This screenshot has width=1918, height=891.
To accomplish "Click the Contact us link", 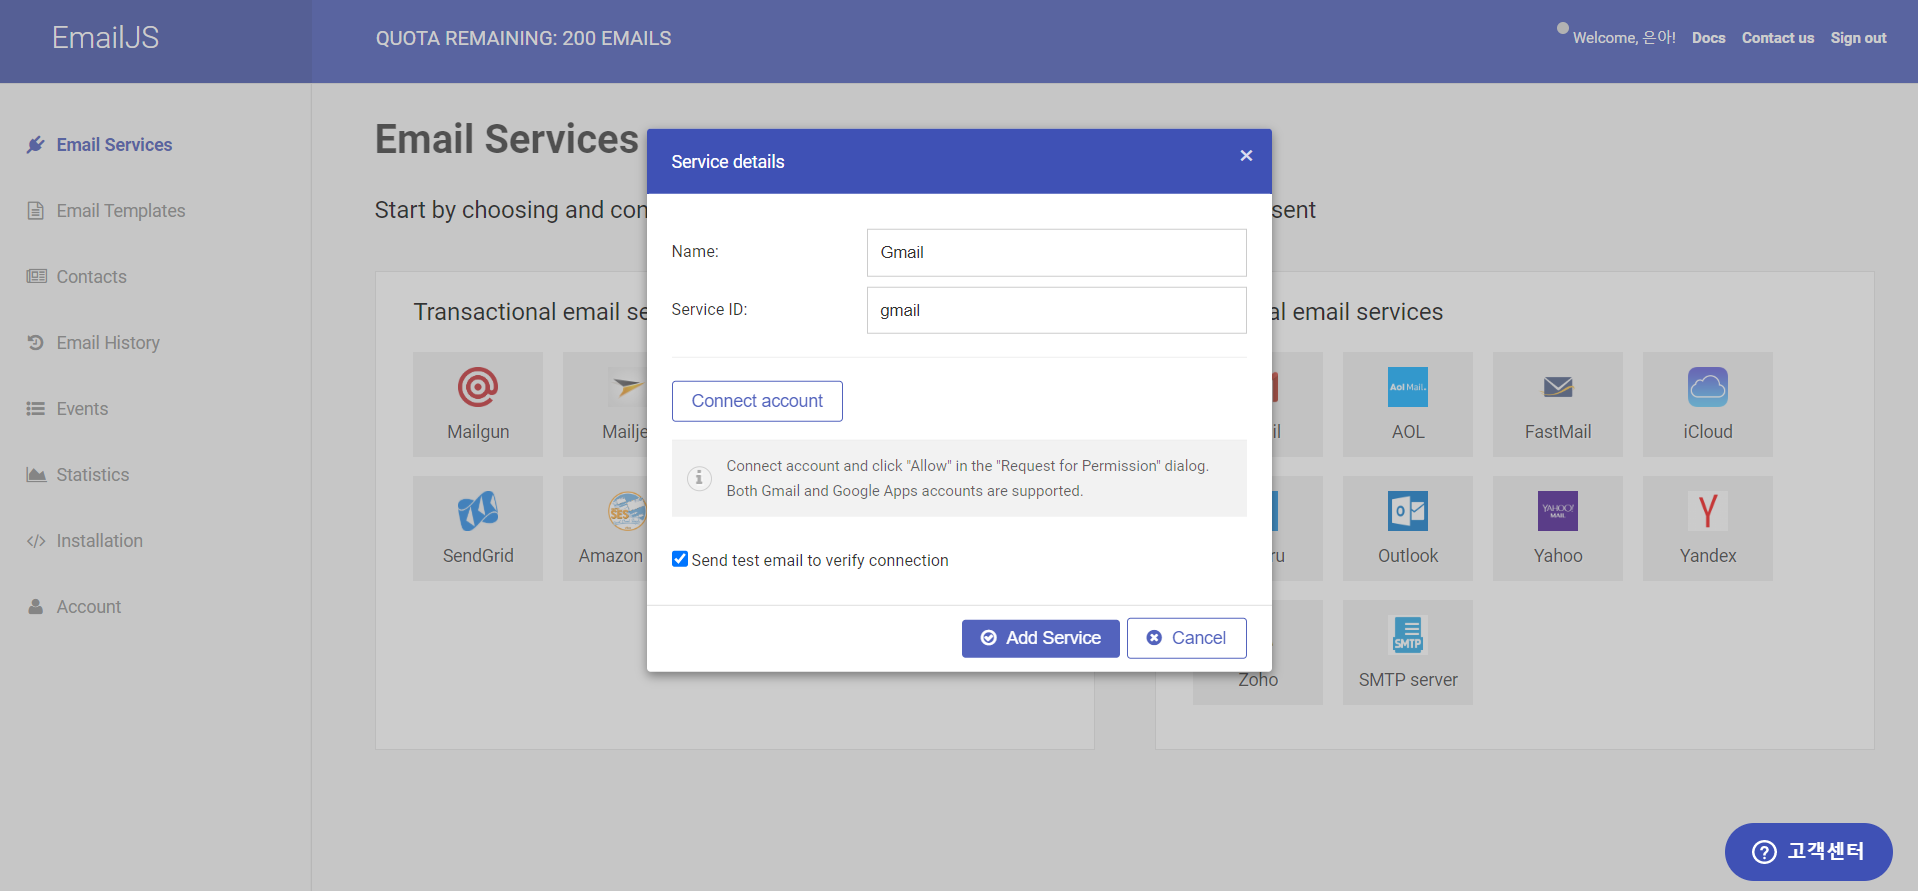I will (x=1778, y=38).
